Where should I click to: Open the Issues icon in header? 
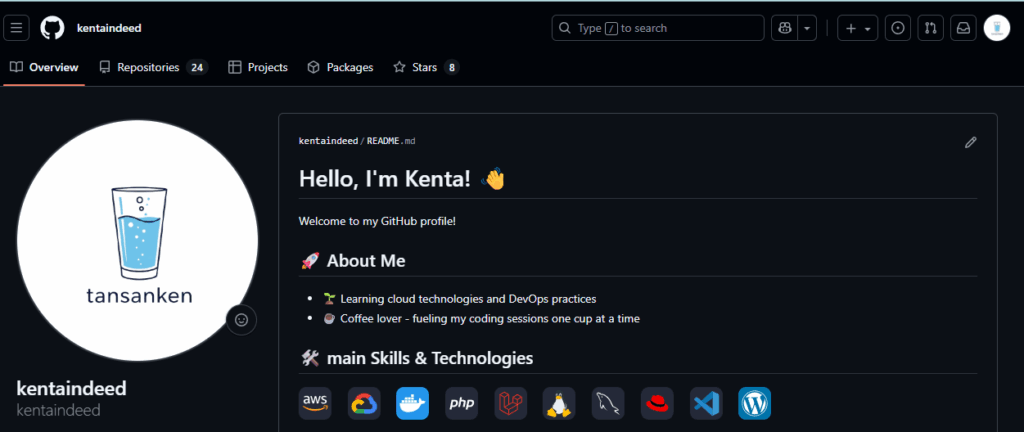pyautogui.click(x=897, y=28)
